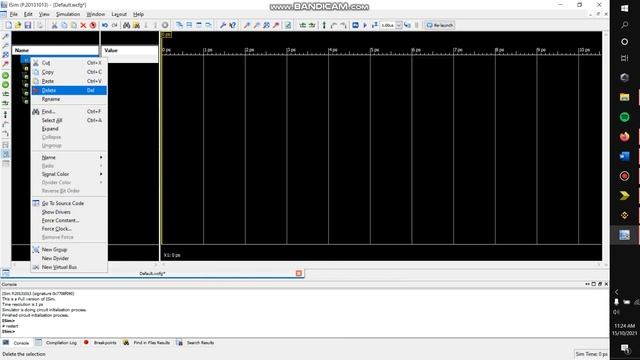Click the Add Marker icon in left sidebar
The height and width of the screenshot is (360, 640).
click(5, 115)
